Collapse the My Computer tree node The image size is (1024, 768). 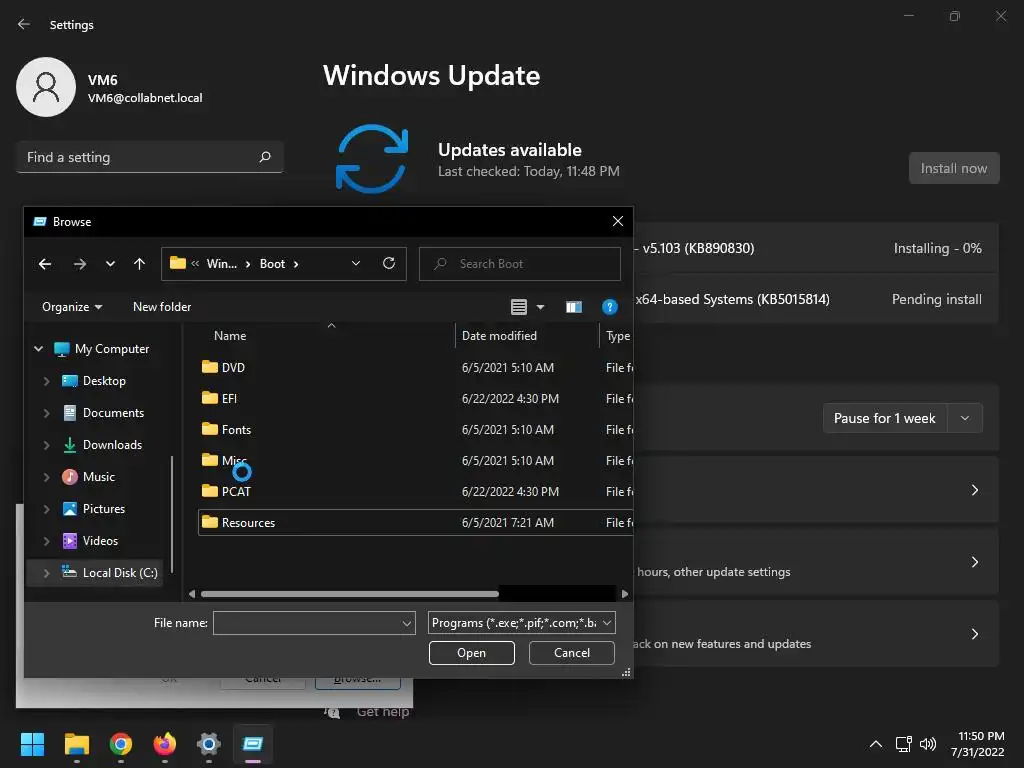click(x=39, y=349)
